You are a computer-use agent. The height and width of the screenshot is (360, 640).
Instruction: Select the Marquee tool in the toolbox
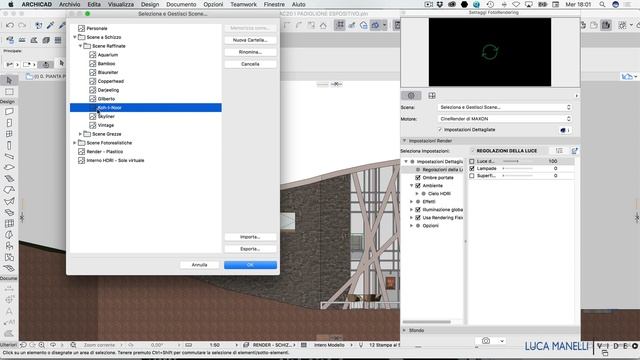pyautogui.click(x=9, y=92)
